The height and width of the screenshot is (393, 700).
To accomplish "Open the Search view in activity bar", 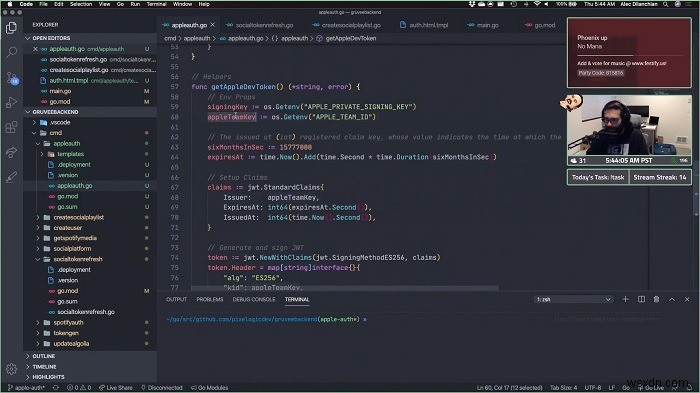I will coord(12,52).
